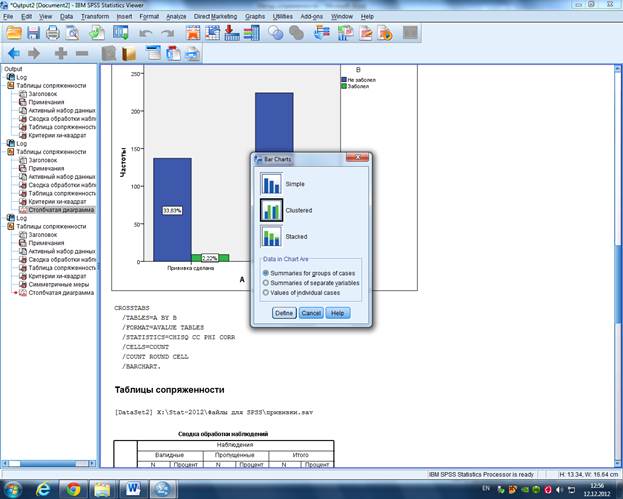This screenshot has height=499, width=623.
Task: Select 'Симметричные меры' in the outline
Action: click(x=59, y=284)
